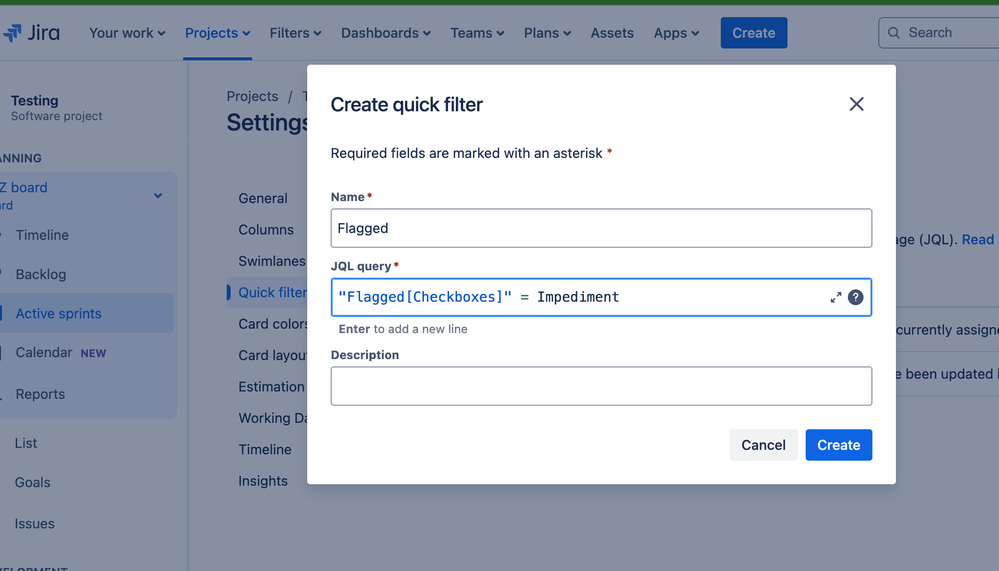Screen dimensions: 999x571
Task: Open Backlog in the sidebar
Action: tap(41, 275)
